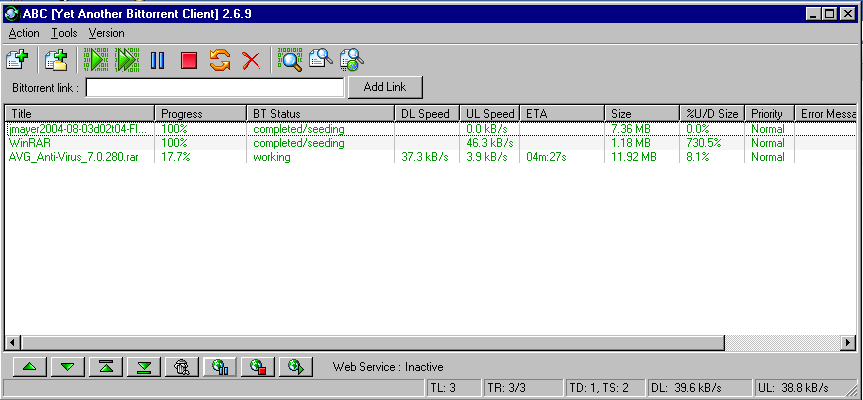This screenshot has height=400, width=863.
Task: Click the red Stop torrent icon
Action: click(189, 60)
